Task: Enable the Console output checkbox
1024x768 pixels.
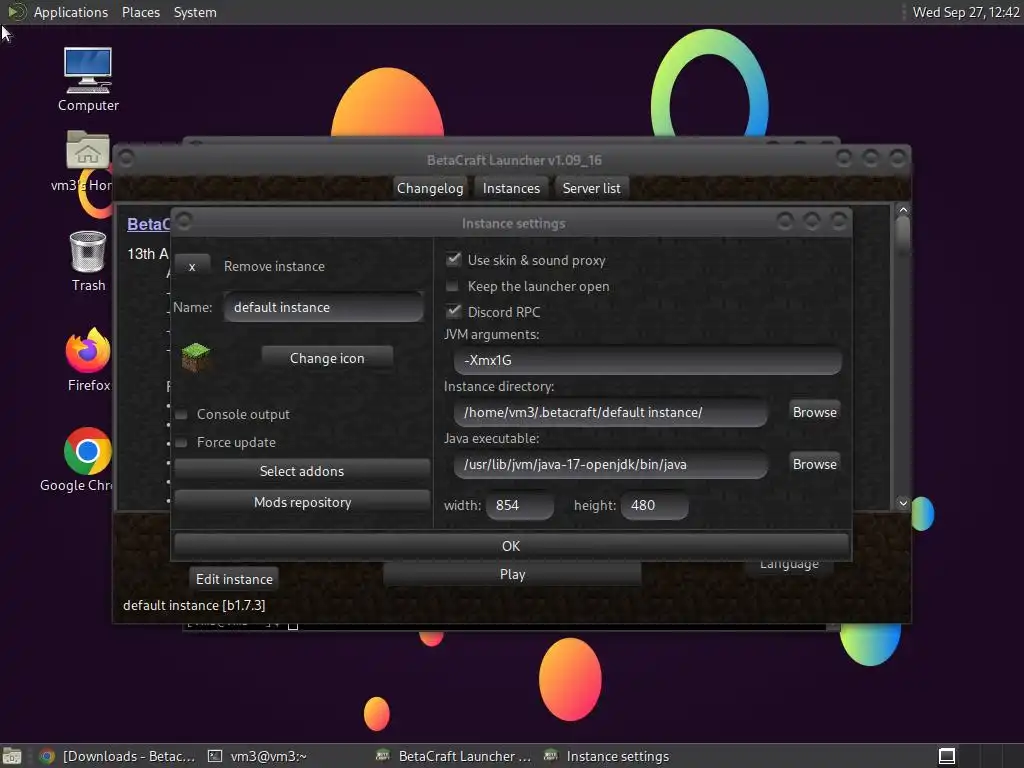Action: pos(182,414)
